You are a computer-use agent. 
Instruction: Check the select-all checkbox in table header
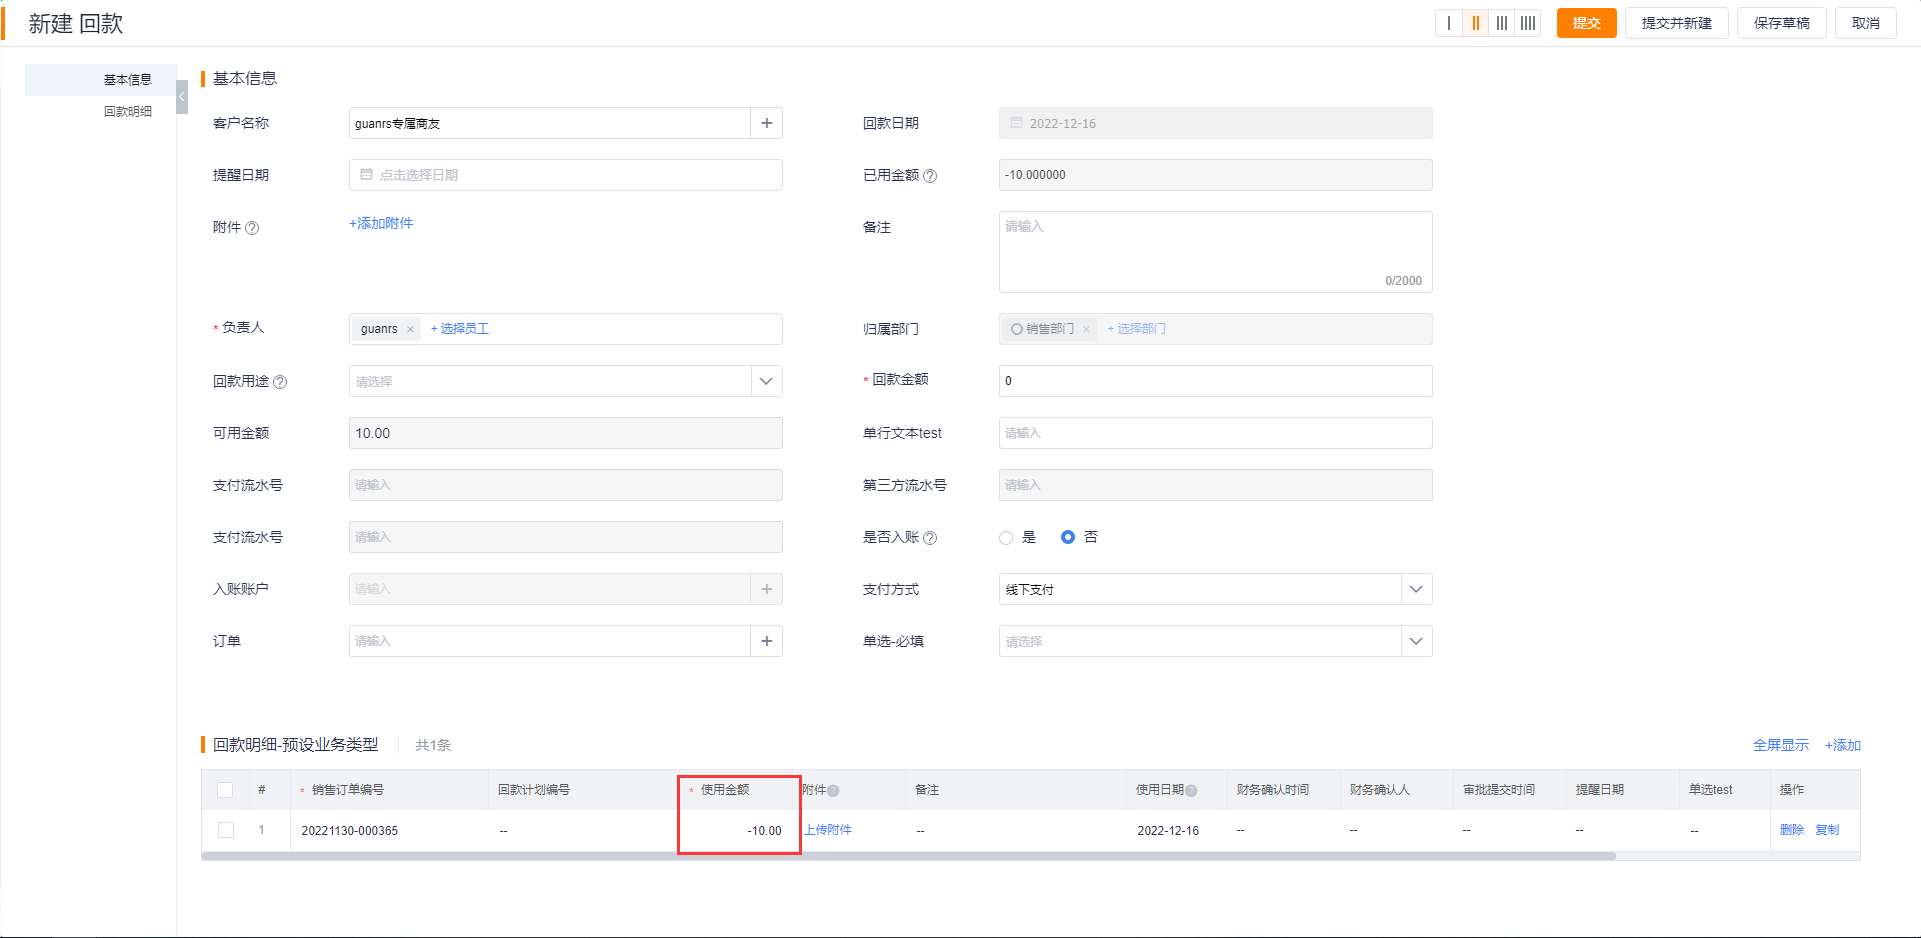(225, 790)
